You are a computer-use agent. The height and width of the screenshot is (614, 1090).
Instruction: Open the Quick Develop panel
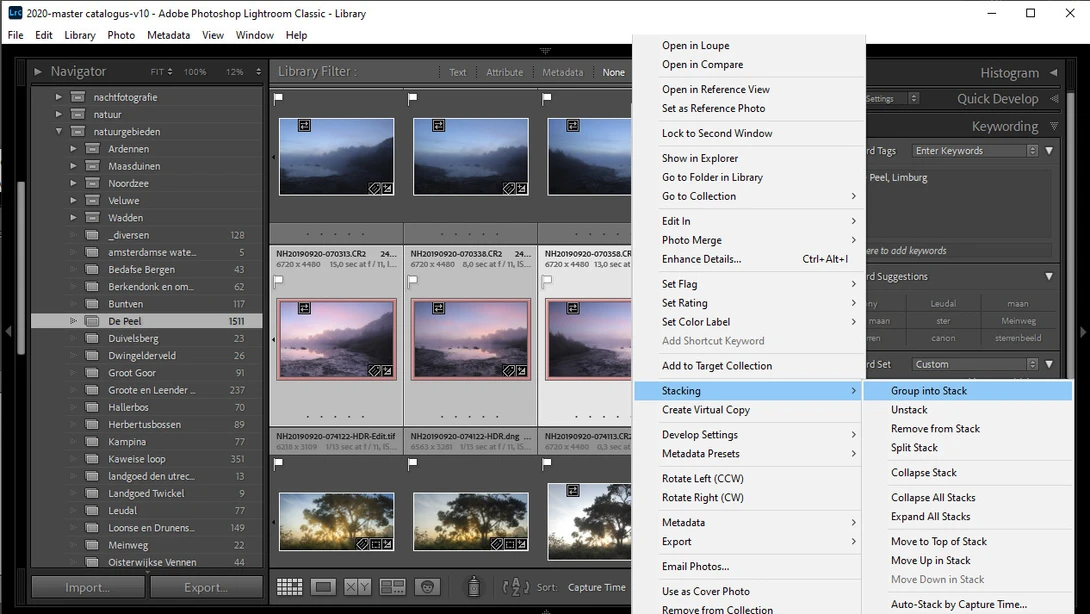coord(997,99)
